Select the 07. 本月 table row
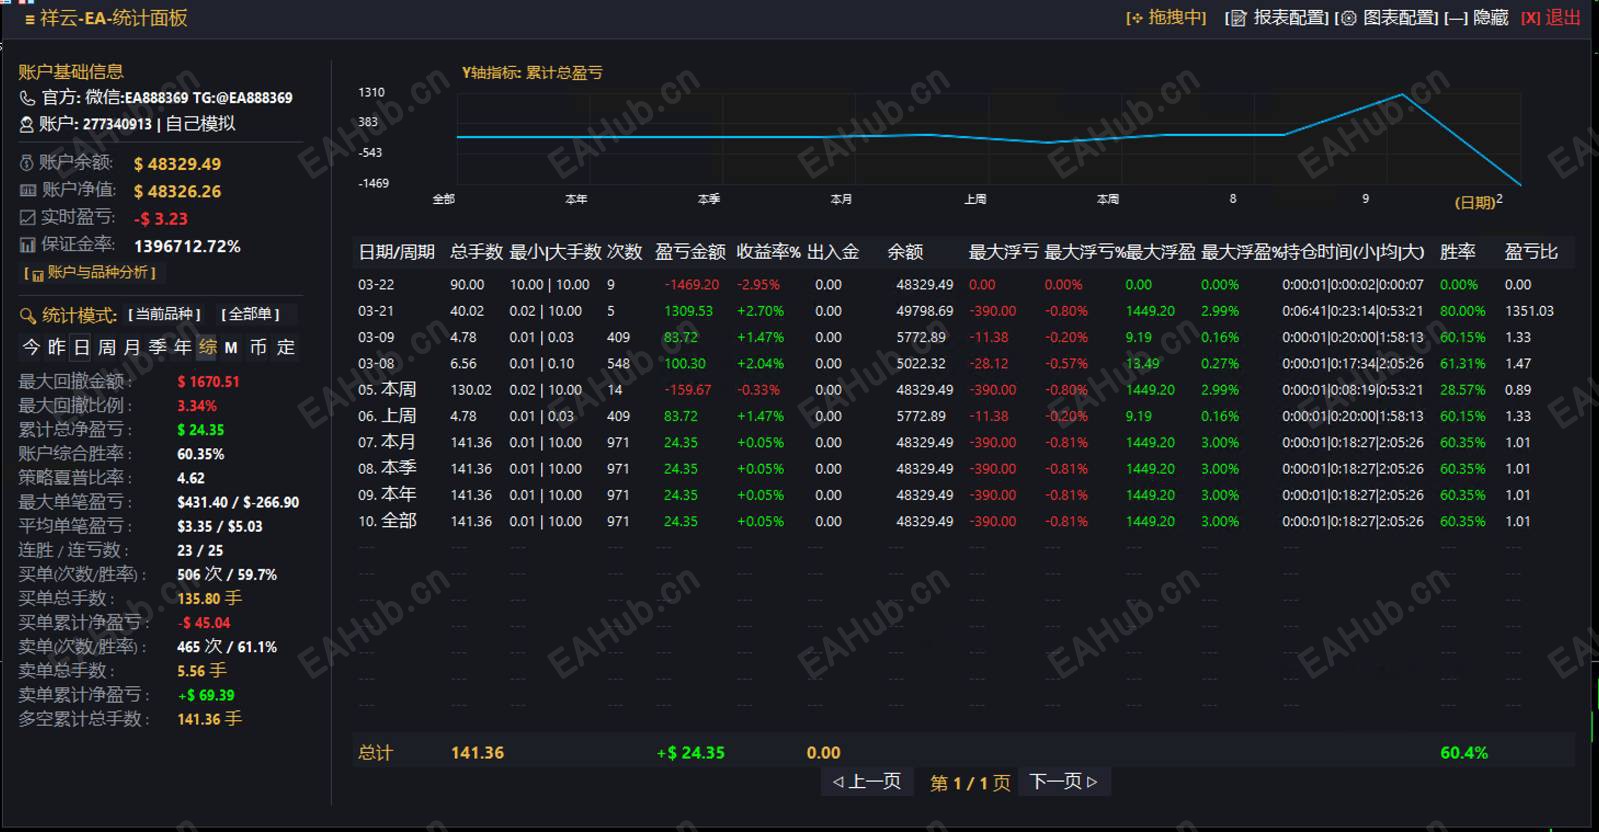The width and height of the screenshot is (1599, 832). pyautogui.click(x=965, y=442)
